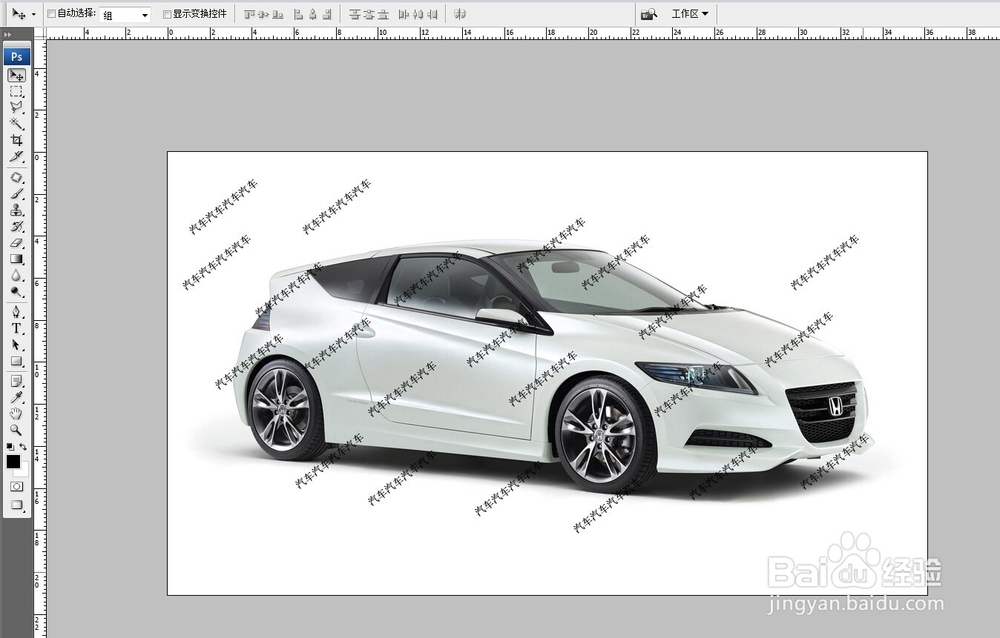
Task: Click the Honda emblem on the car grille
Action: point(835,406)
